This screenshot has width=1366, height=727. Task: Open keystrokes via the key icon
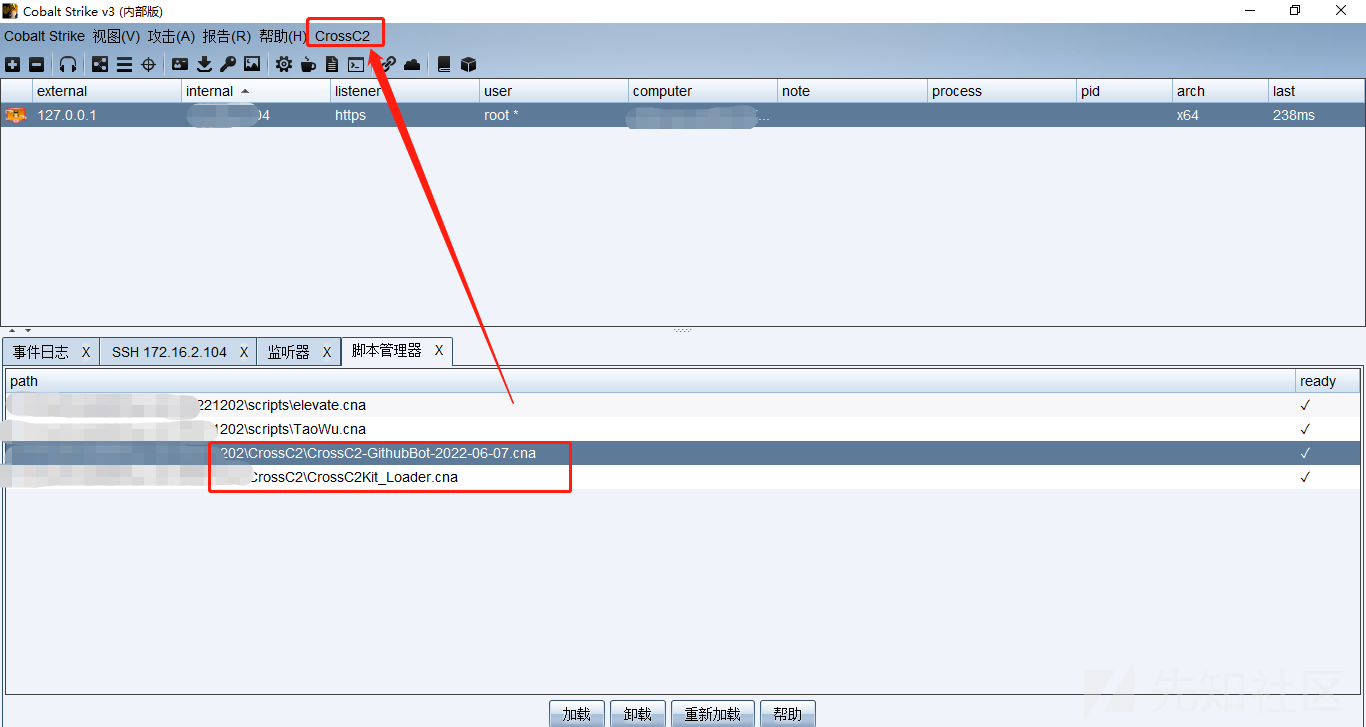tap(228, 64)
